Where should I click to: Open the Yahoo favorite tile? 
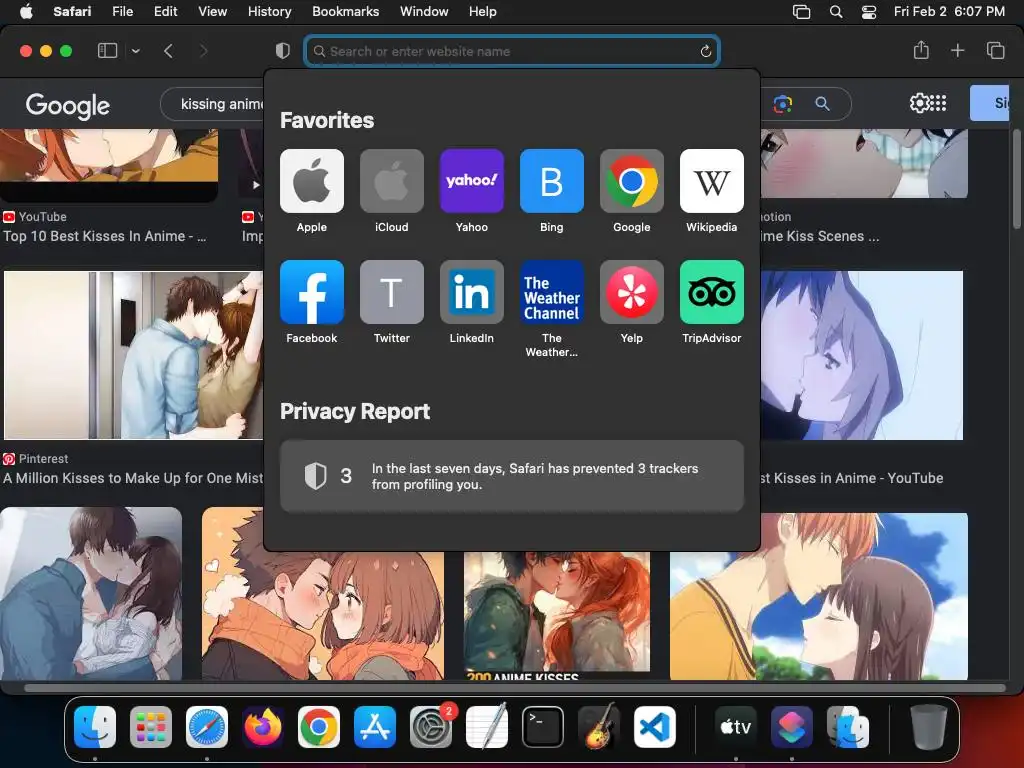click(472, 181)
